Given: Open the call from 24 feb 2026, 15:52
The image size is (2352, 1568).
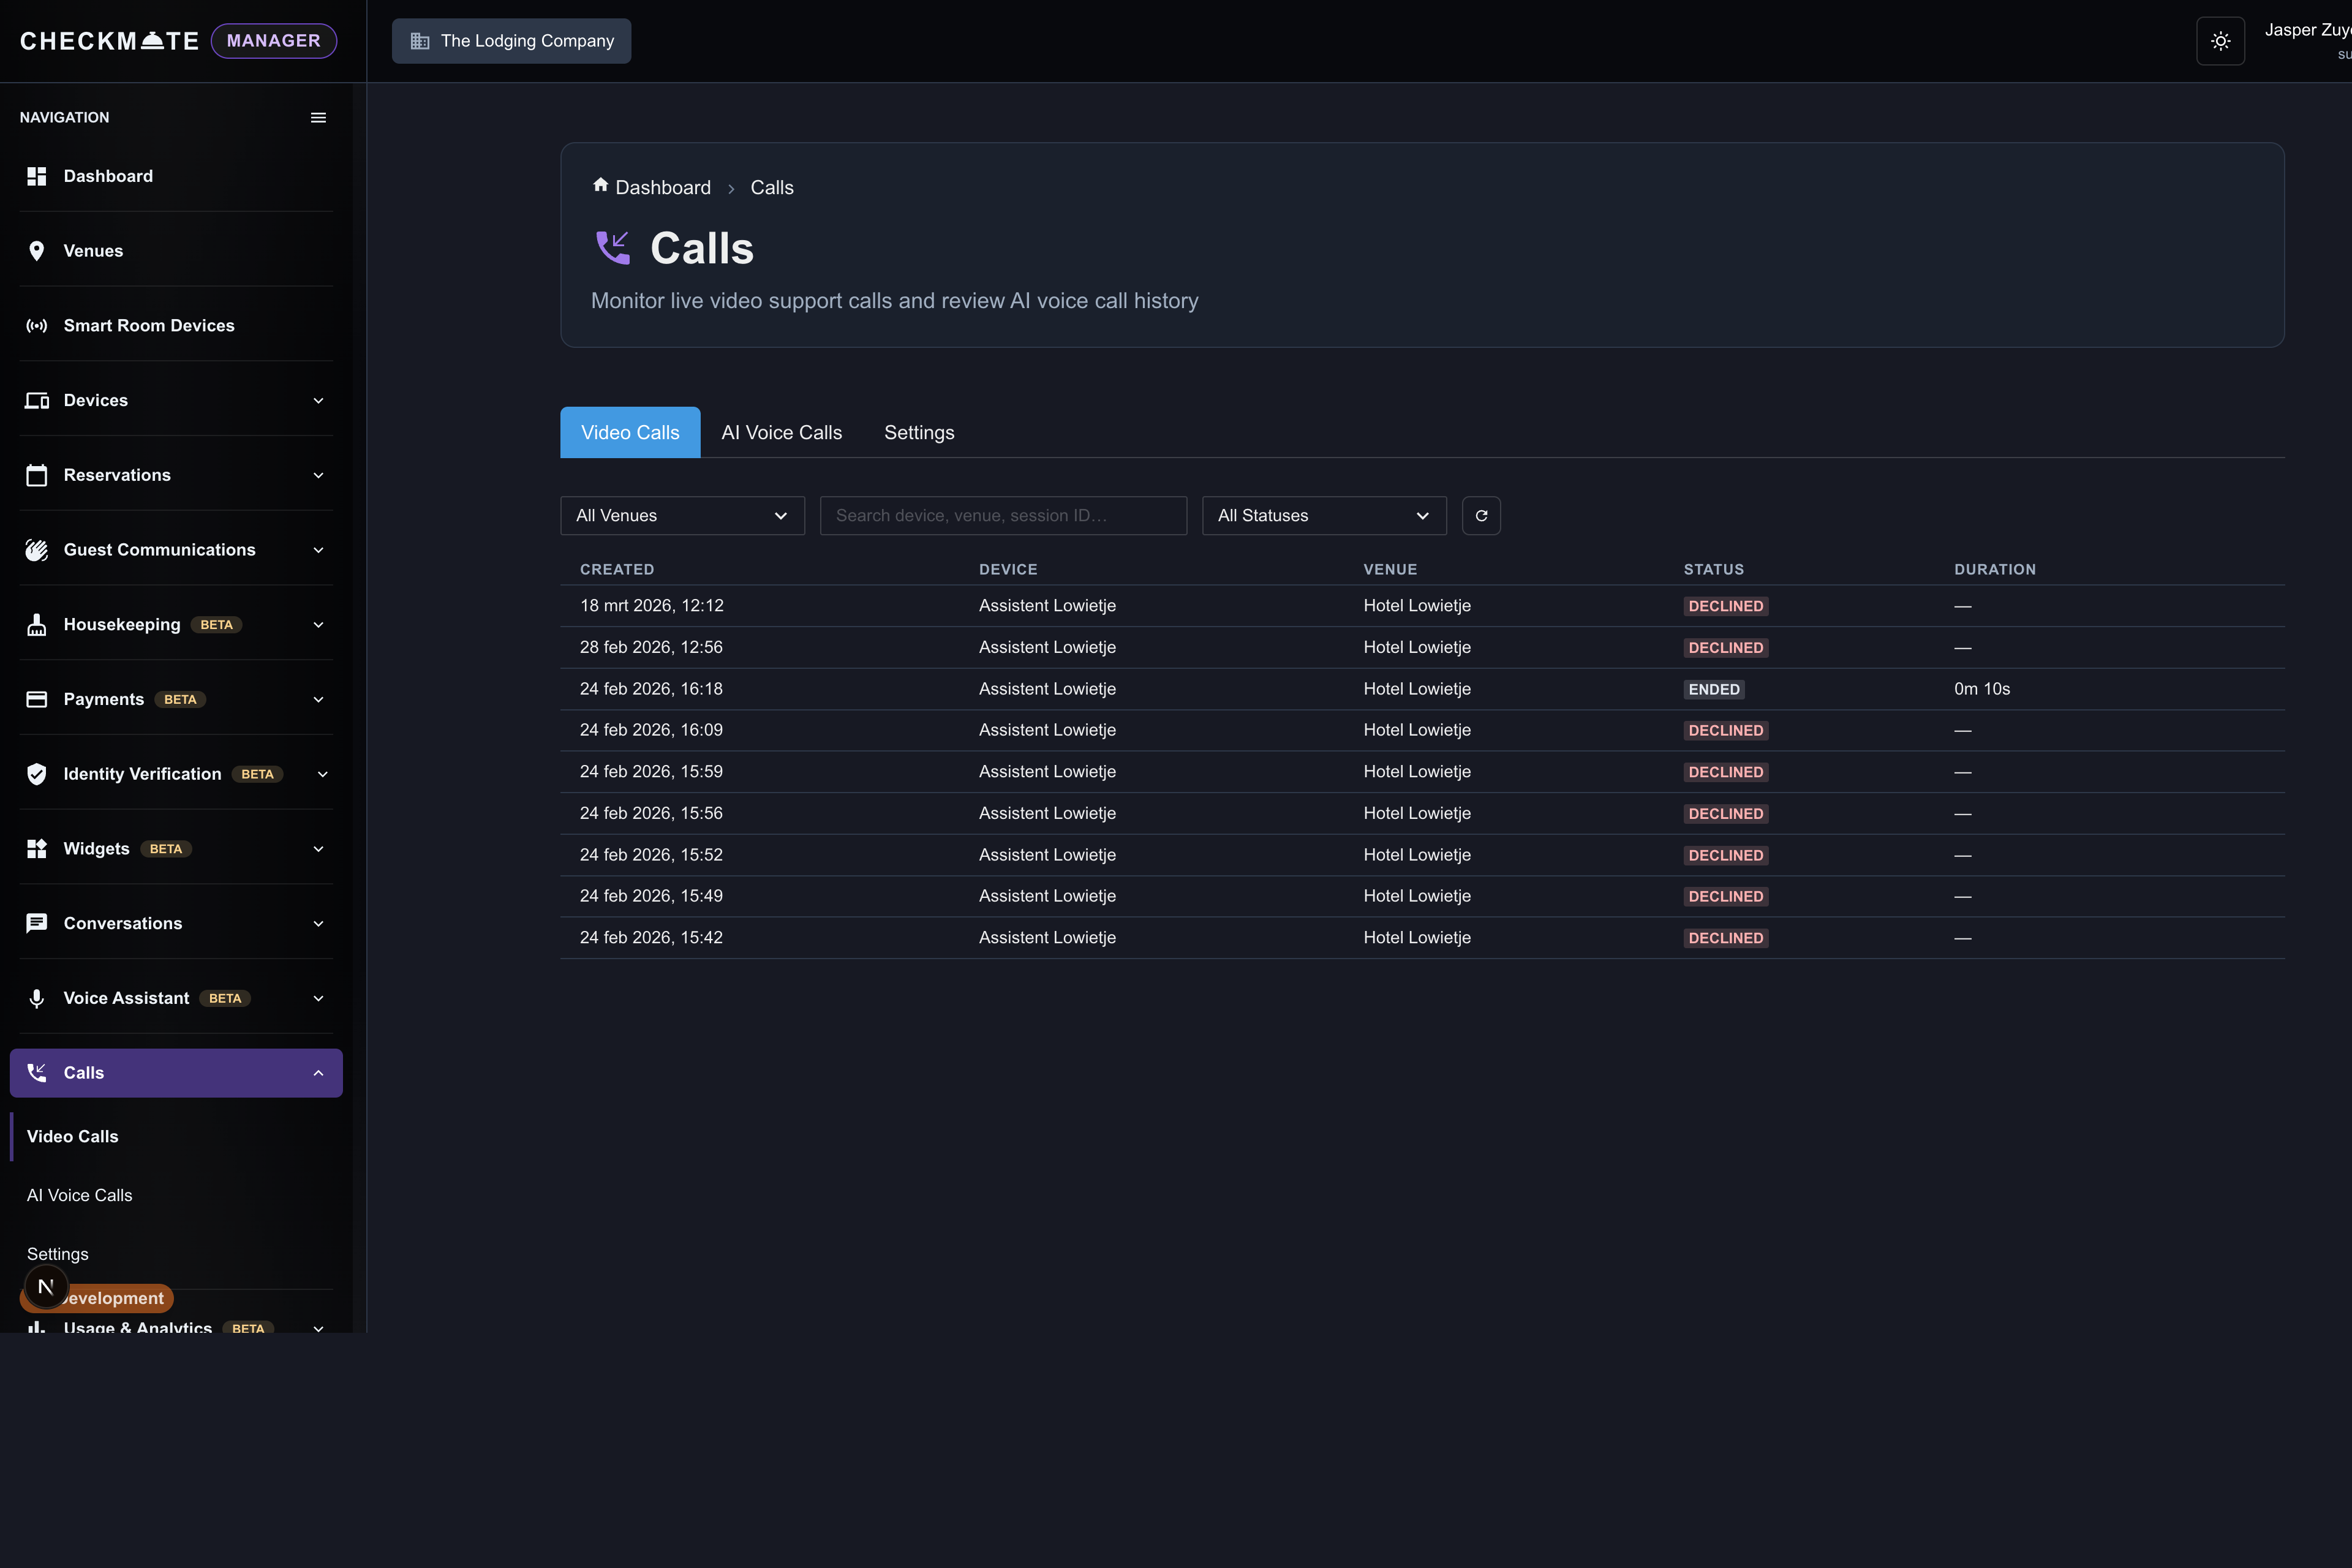Looking at the screenshot, I should pos(1422,855).
